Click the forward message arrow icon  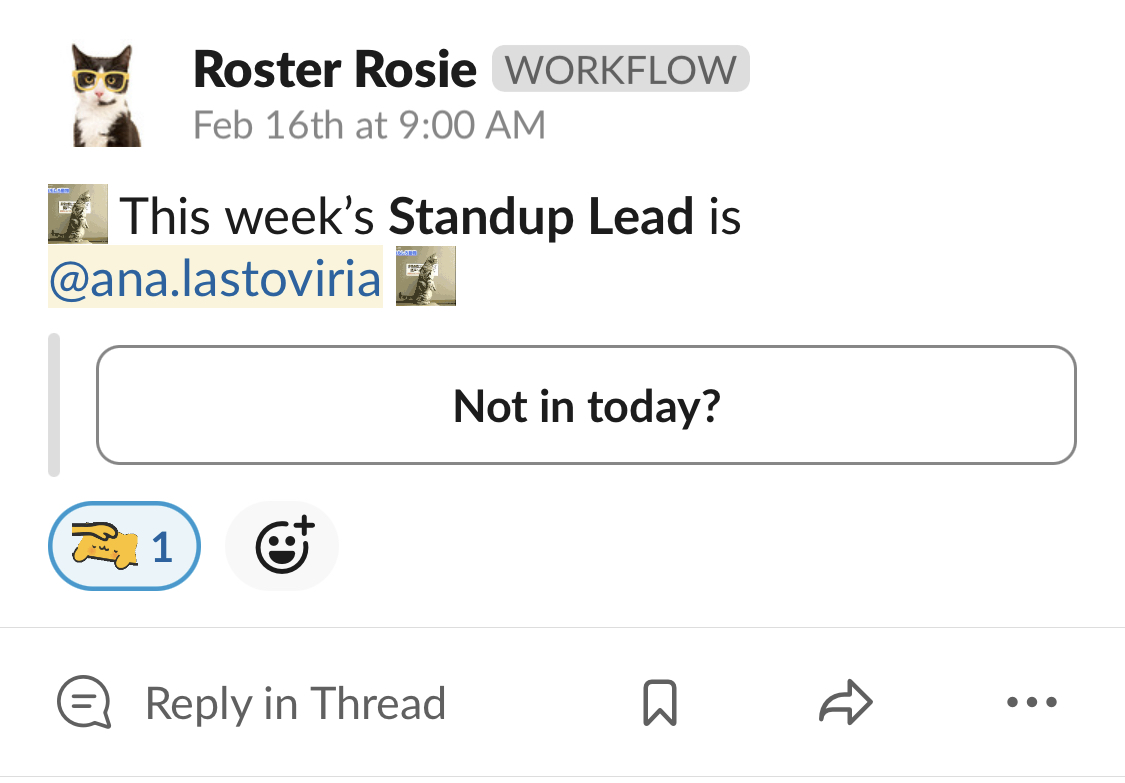[x=846, y=701]
